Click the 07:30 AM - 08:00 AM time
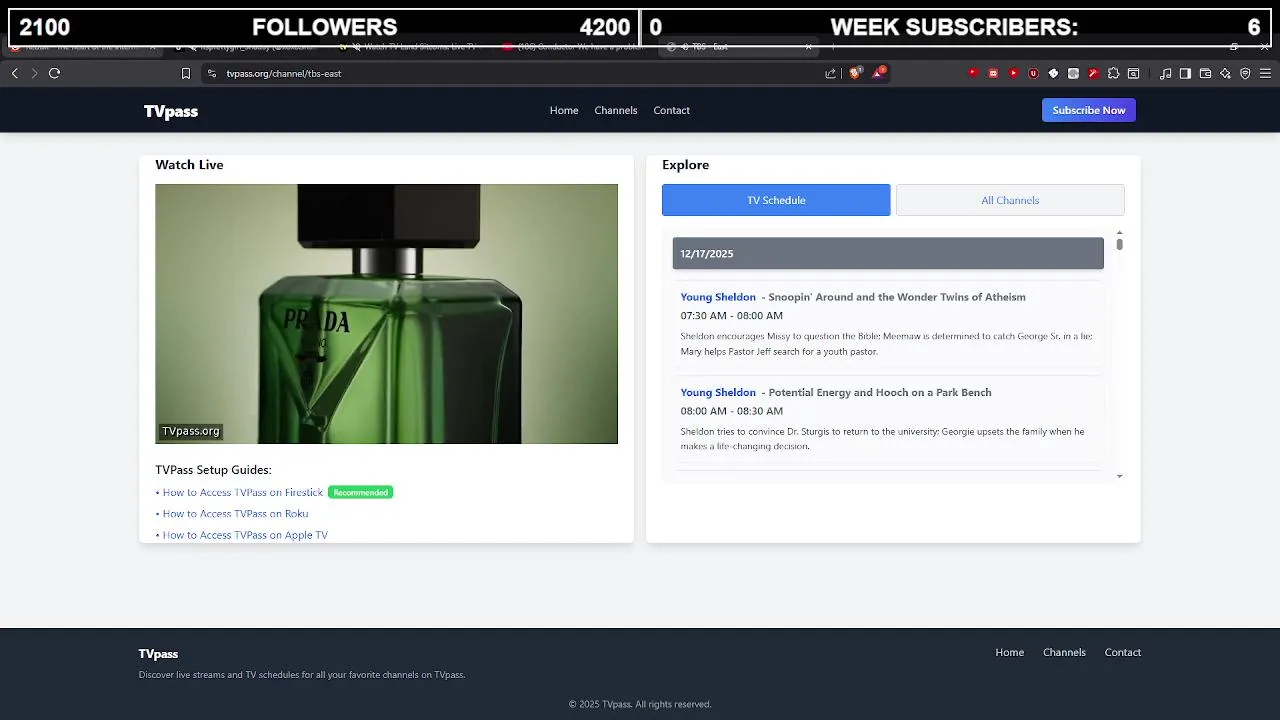This screenshot has width=1280, height=720. point(732,315)
